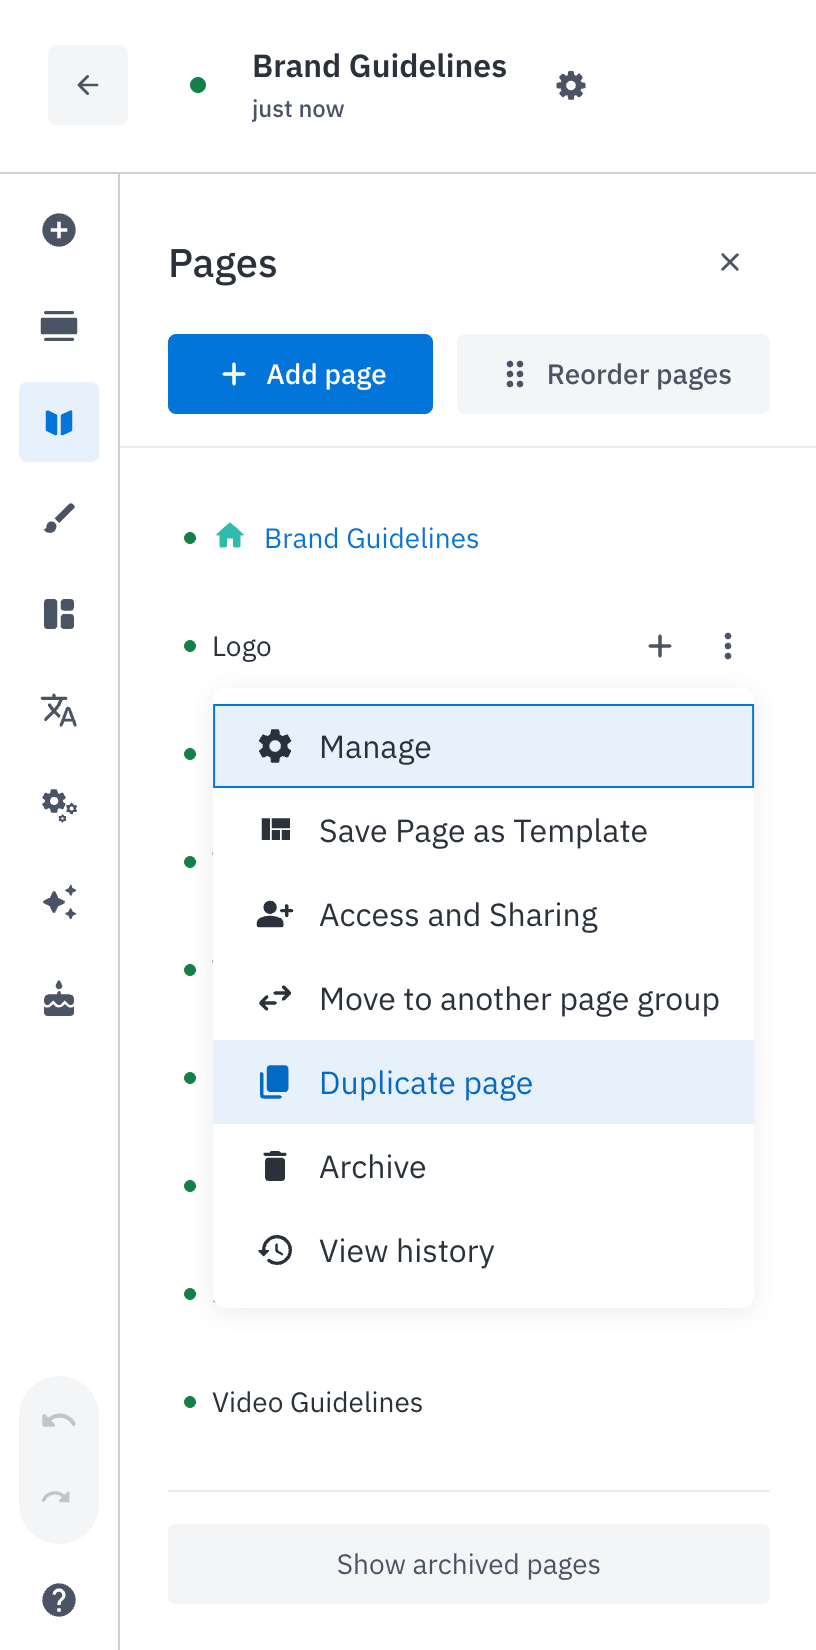Click the Reorder pages button
Viewport: 816px width, 1650px height.
point(613,374)
